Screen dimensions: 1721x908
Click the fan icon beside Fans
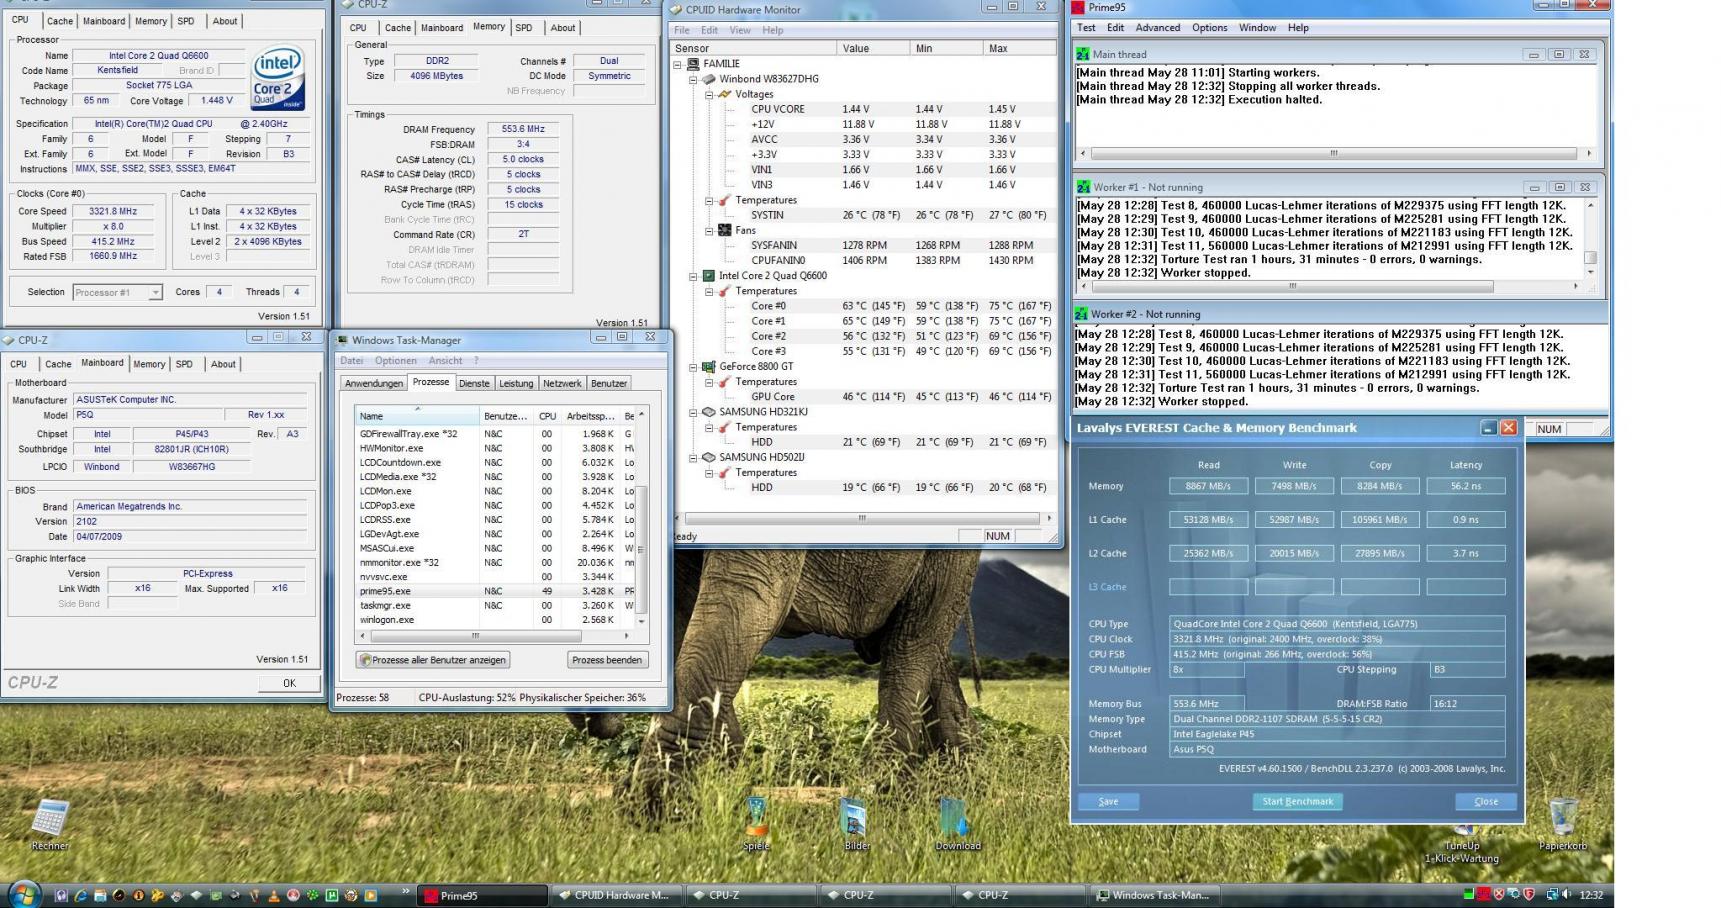point(725,230)
